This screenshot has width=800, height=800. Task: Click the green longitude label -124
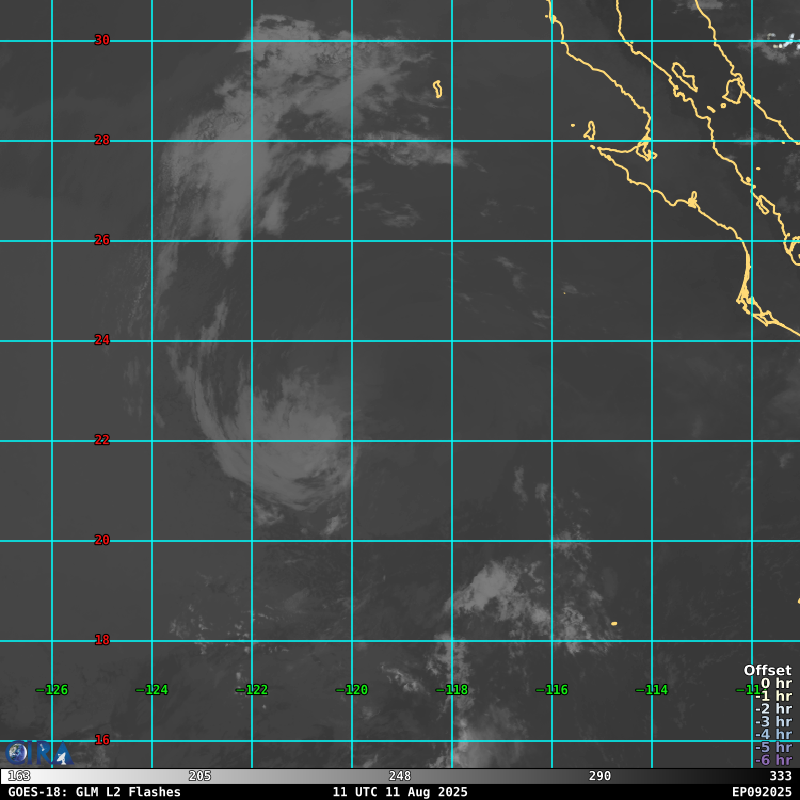[152, 690]
